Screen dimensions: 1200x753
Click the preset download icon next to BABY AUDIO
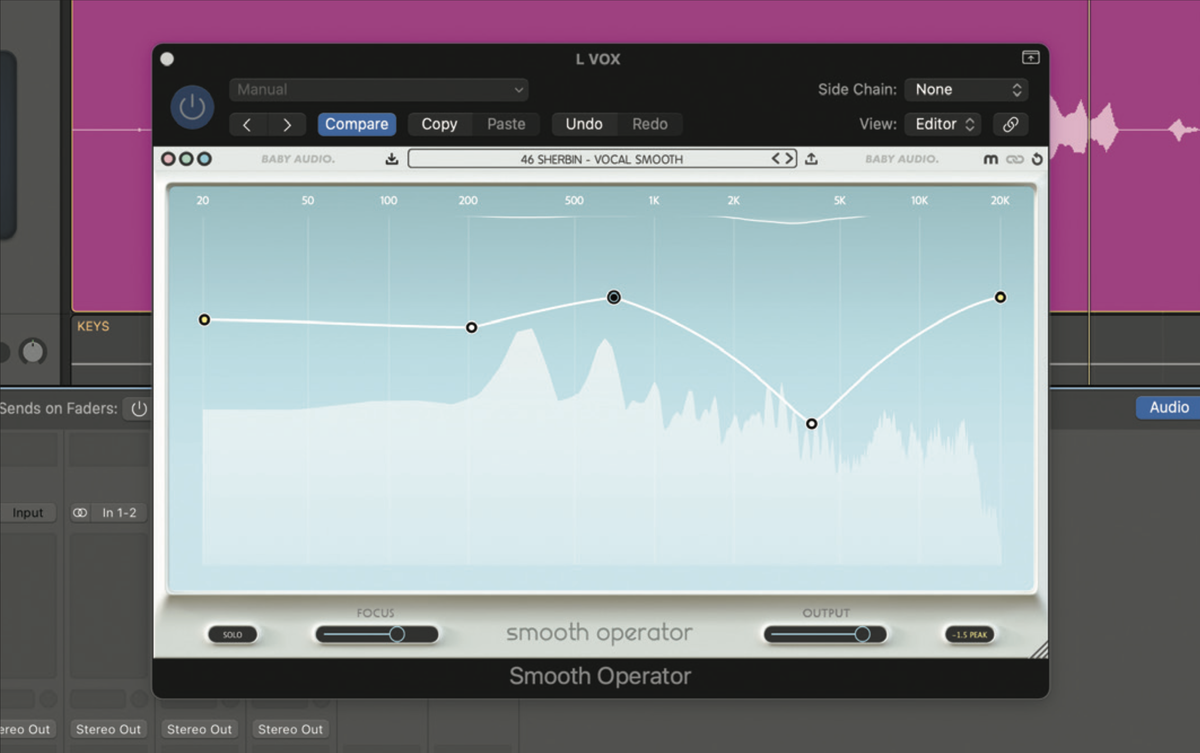[x=390, y=158]
